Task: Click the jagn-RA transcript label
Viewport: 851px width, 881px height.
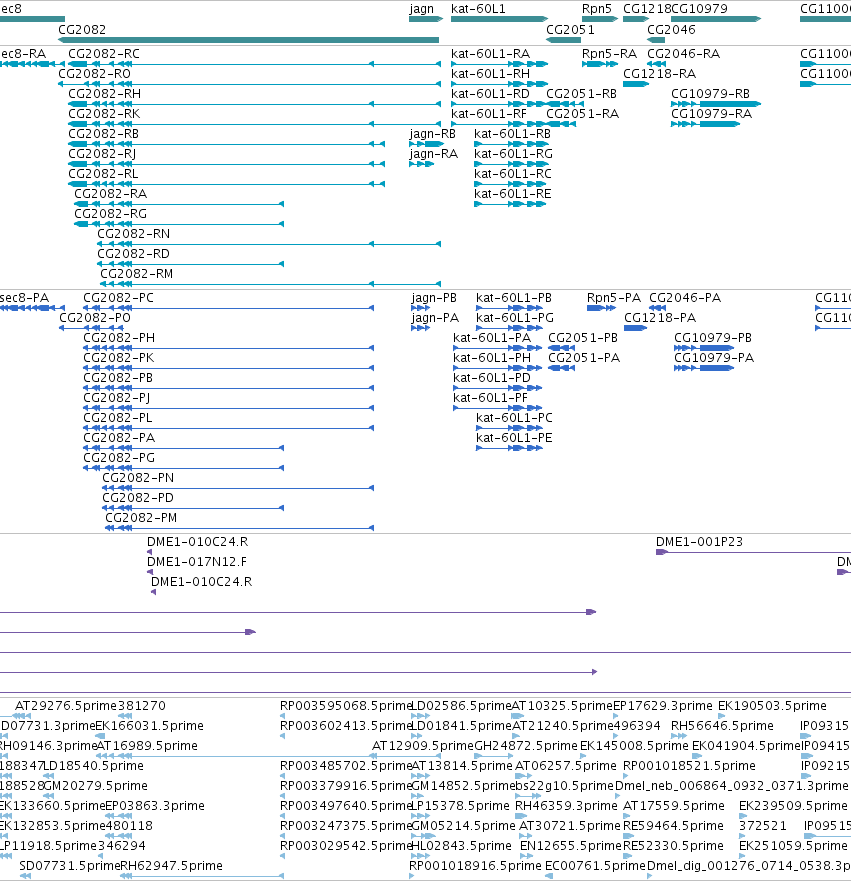Action: [x=434, y=155]
